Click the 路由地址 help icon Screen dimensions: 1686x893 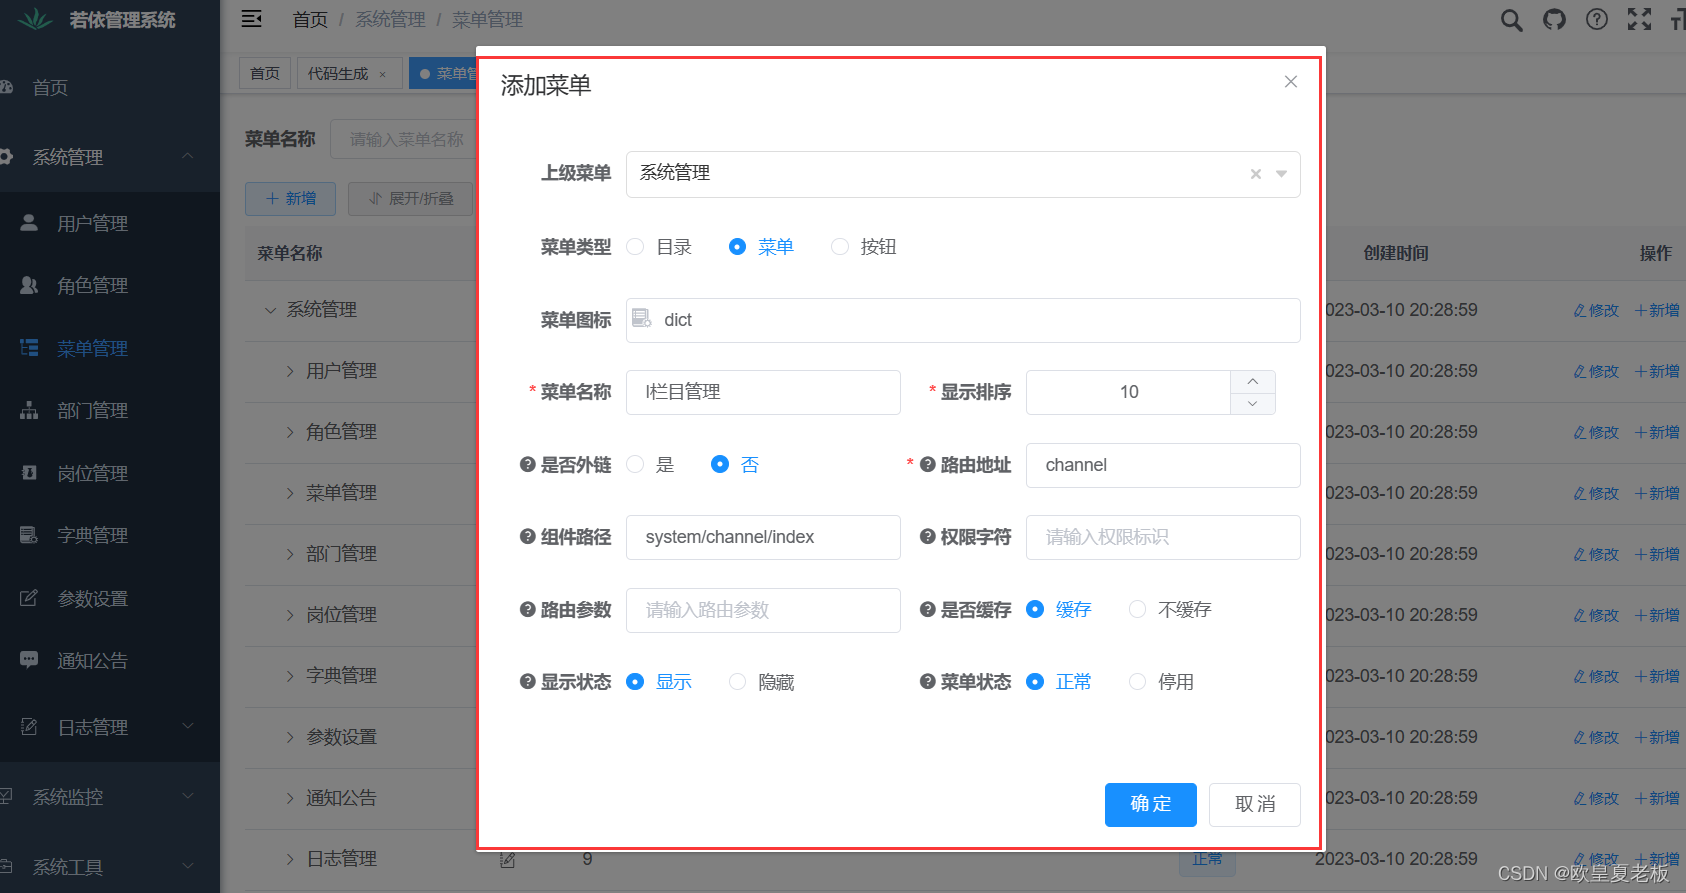pyautogui.click(x=928, y=464)
